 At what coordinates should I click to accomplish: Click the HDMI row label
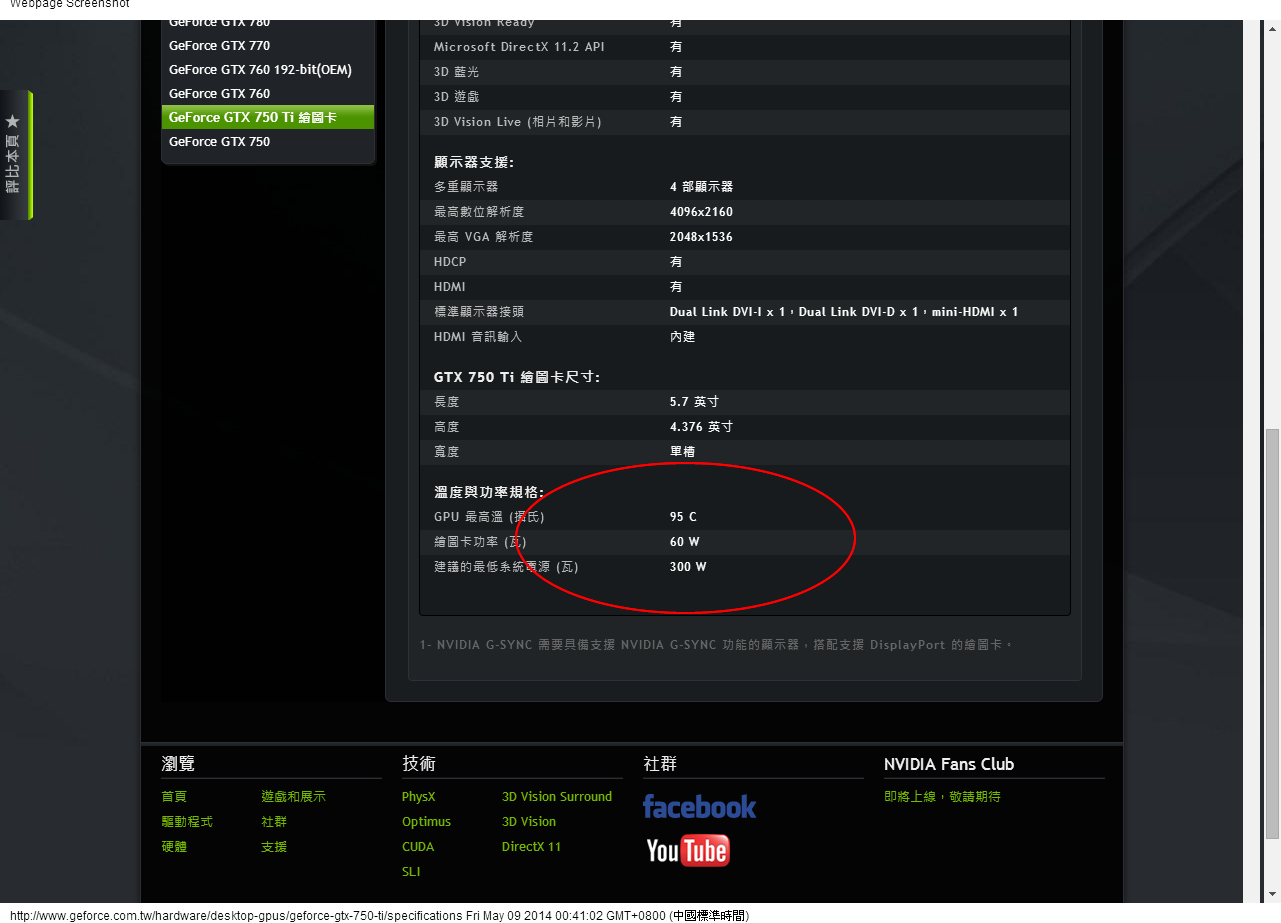pyautogui.click(x=450, y=287)
